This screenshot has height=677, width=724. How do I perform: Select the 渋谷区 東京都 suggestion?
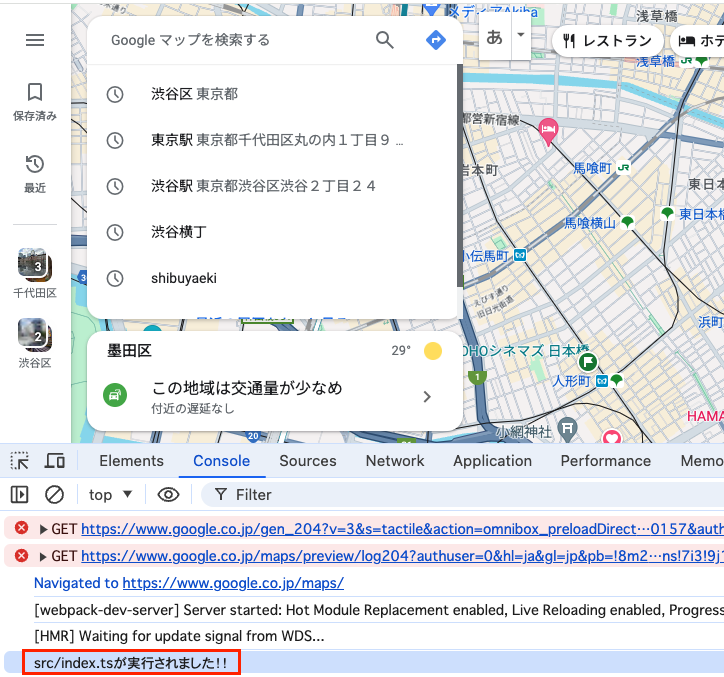[274, 94]
